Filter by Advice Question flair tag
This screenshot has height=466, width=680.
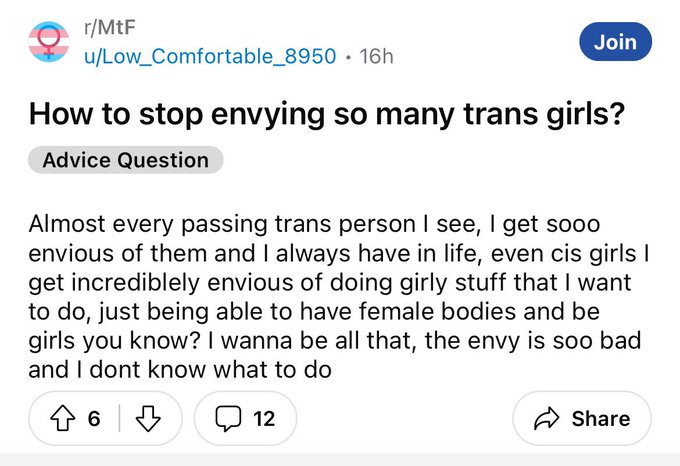(x=126, y=160)
